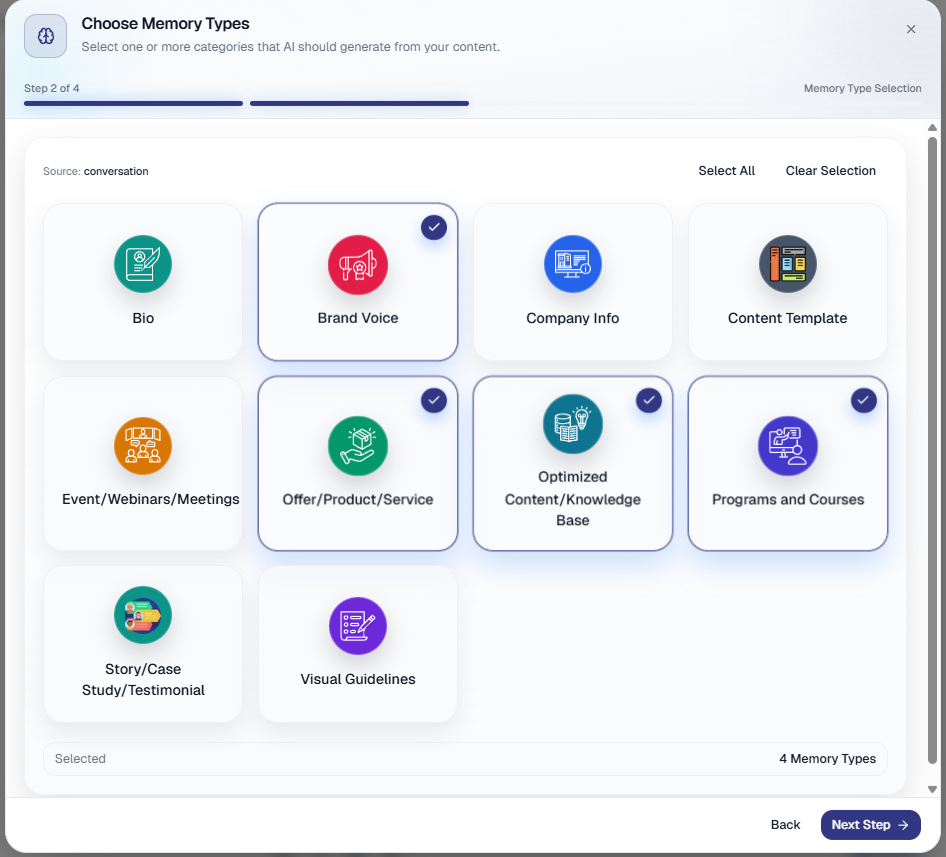Screen dimensions: 946x857
Task: Uncheck the Programs and Courses checkmark
Action: pyautogui.click(x=863, y=400)
